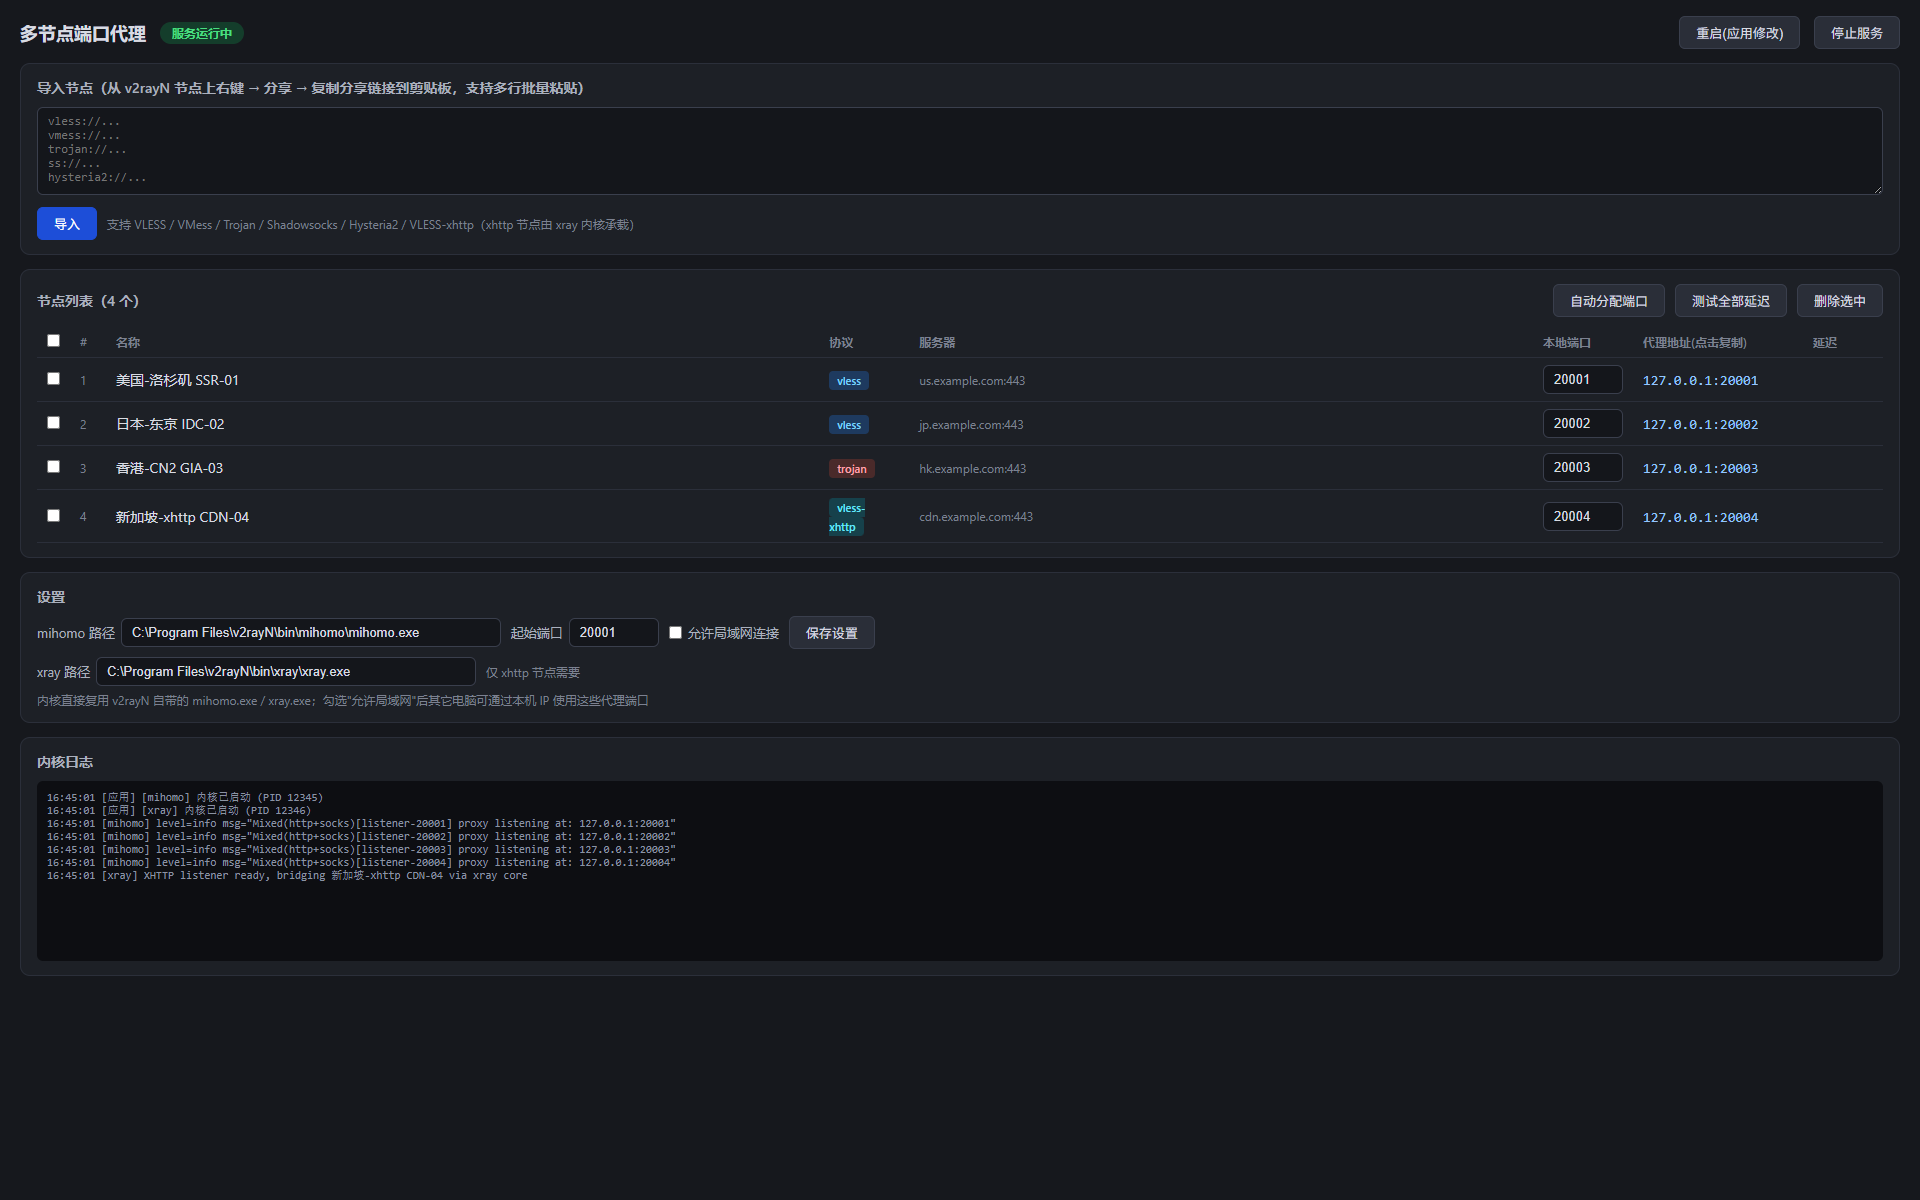Click node name 香港-CN2 GIA-03

coord(169,469)
